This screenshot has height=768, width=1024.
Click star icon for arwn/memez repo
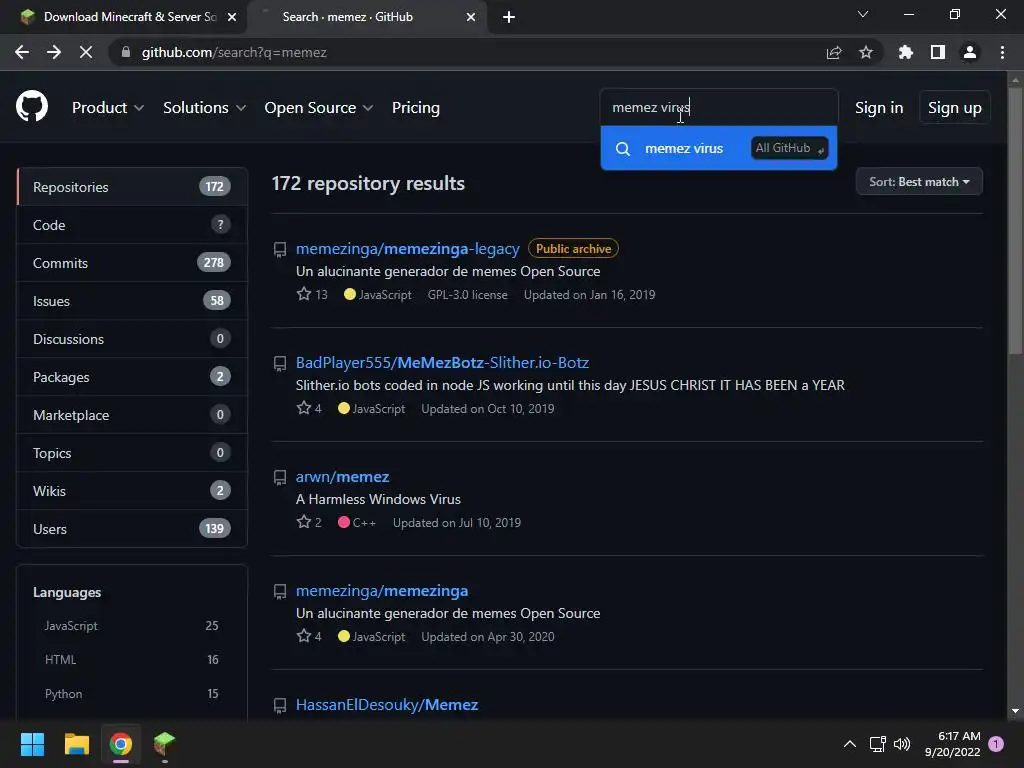tap(304, 522)
